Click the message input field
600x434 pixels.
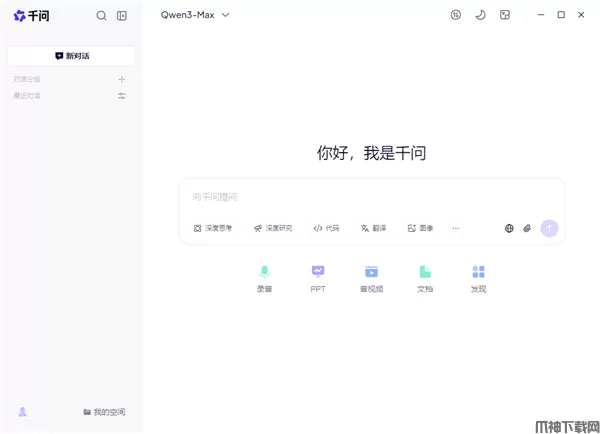point(370,197)
